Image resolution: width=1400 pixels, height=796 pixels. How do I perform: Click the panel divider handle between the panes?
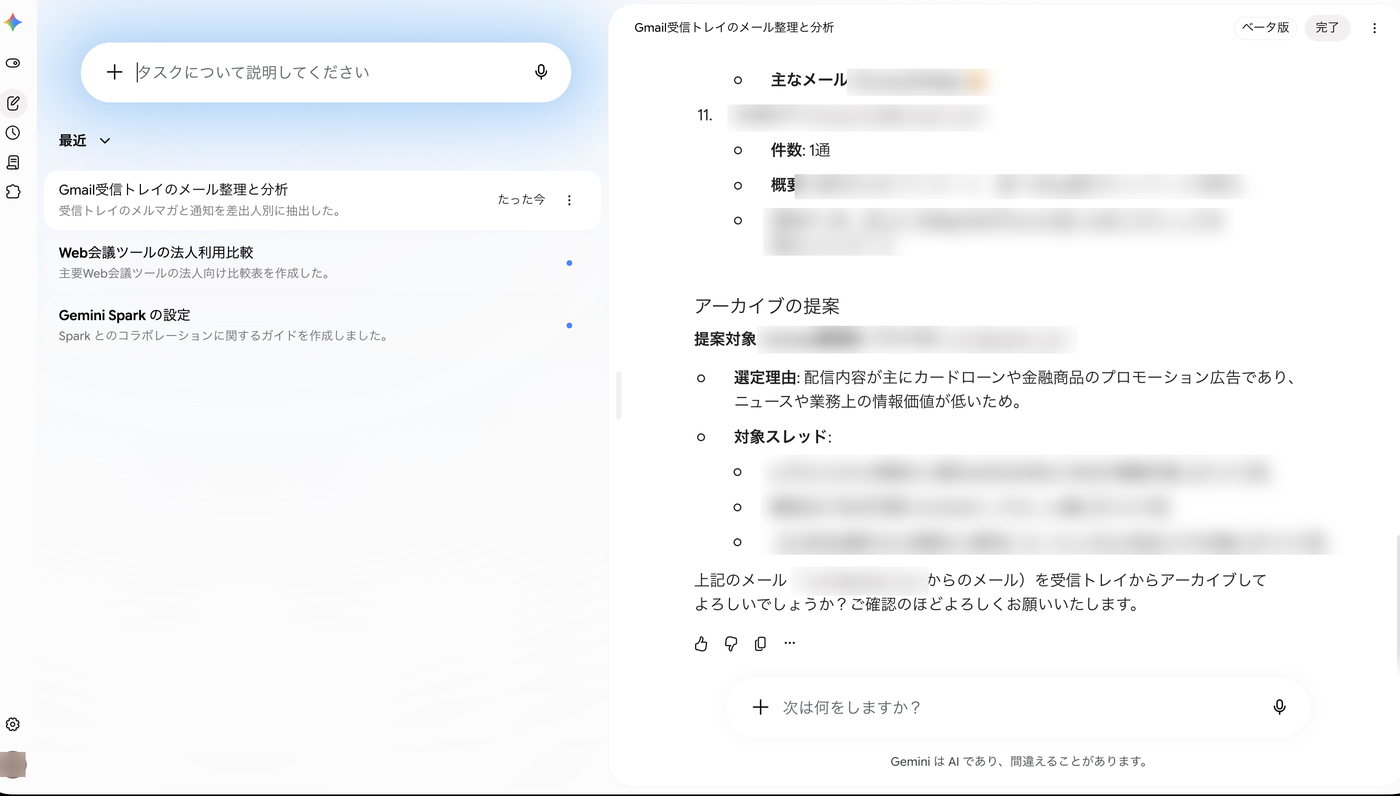click(619, 396)
